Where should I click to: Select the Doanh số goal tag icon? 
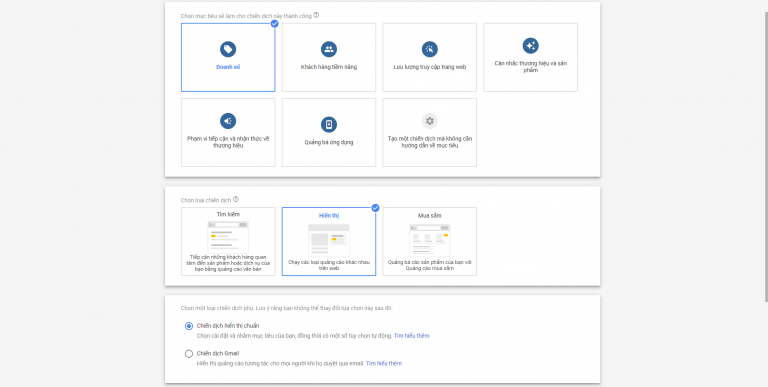click(228, 49)
